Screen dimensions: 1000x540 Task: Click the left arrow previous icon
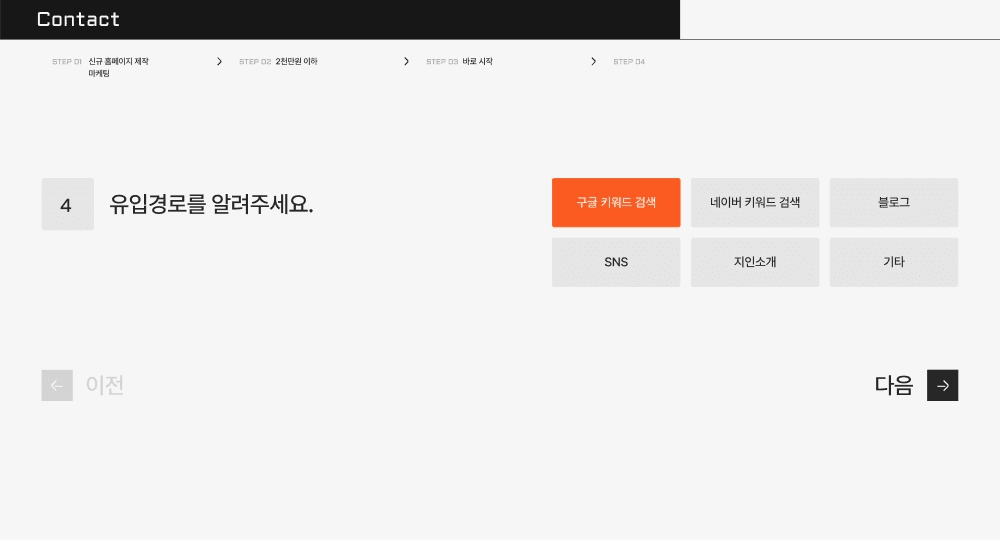point(57,385)
